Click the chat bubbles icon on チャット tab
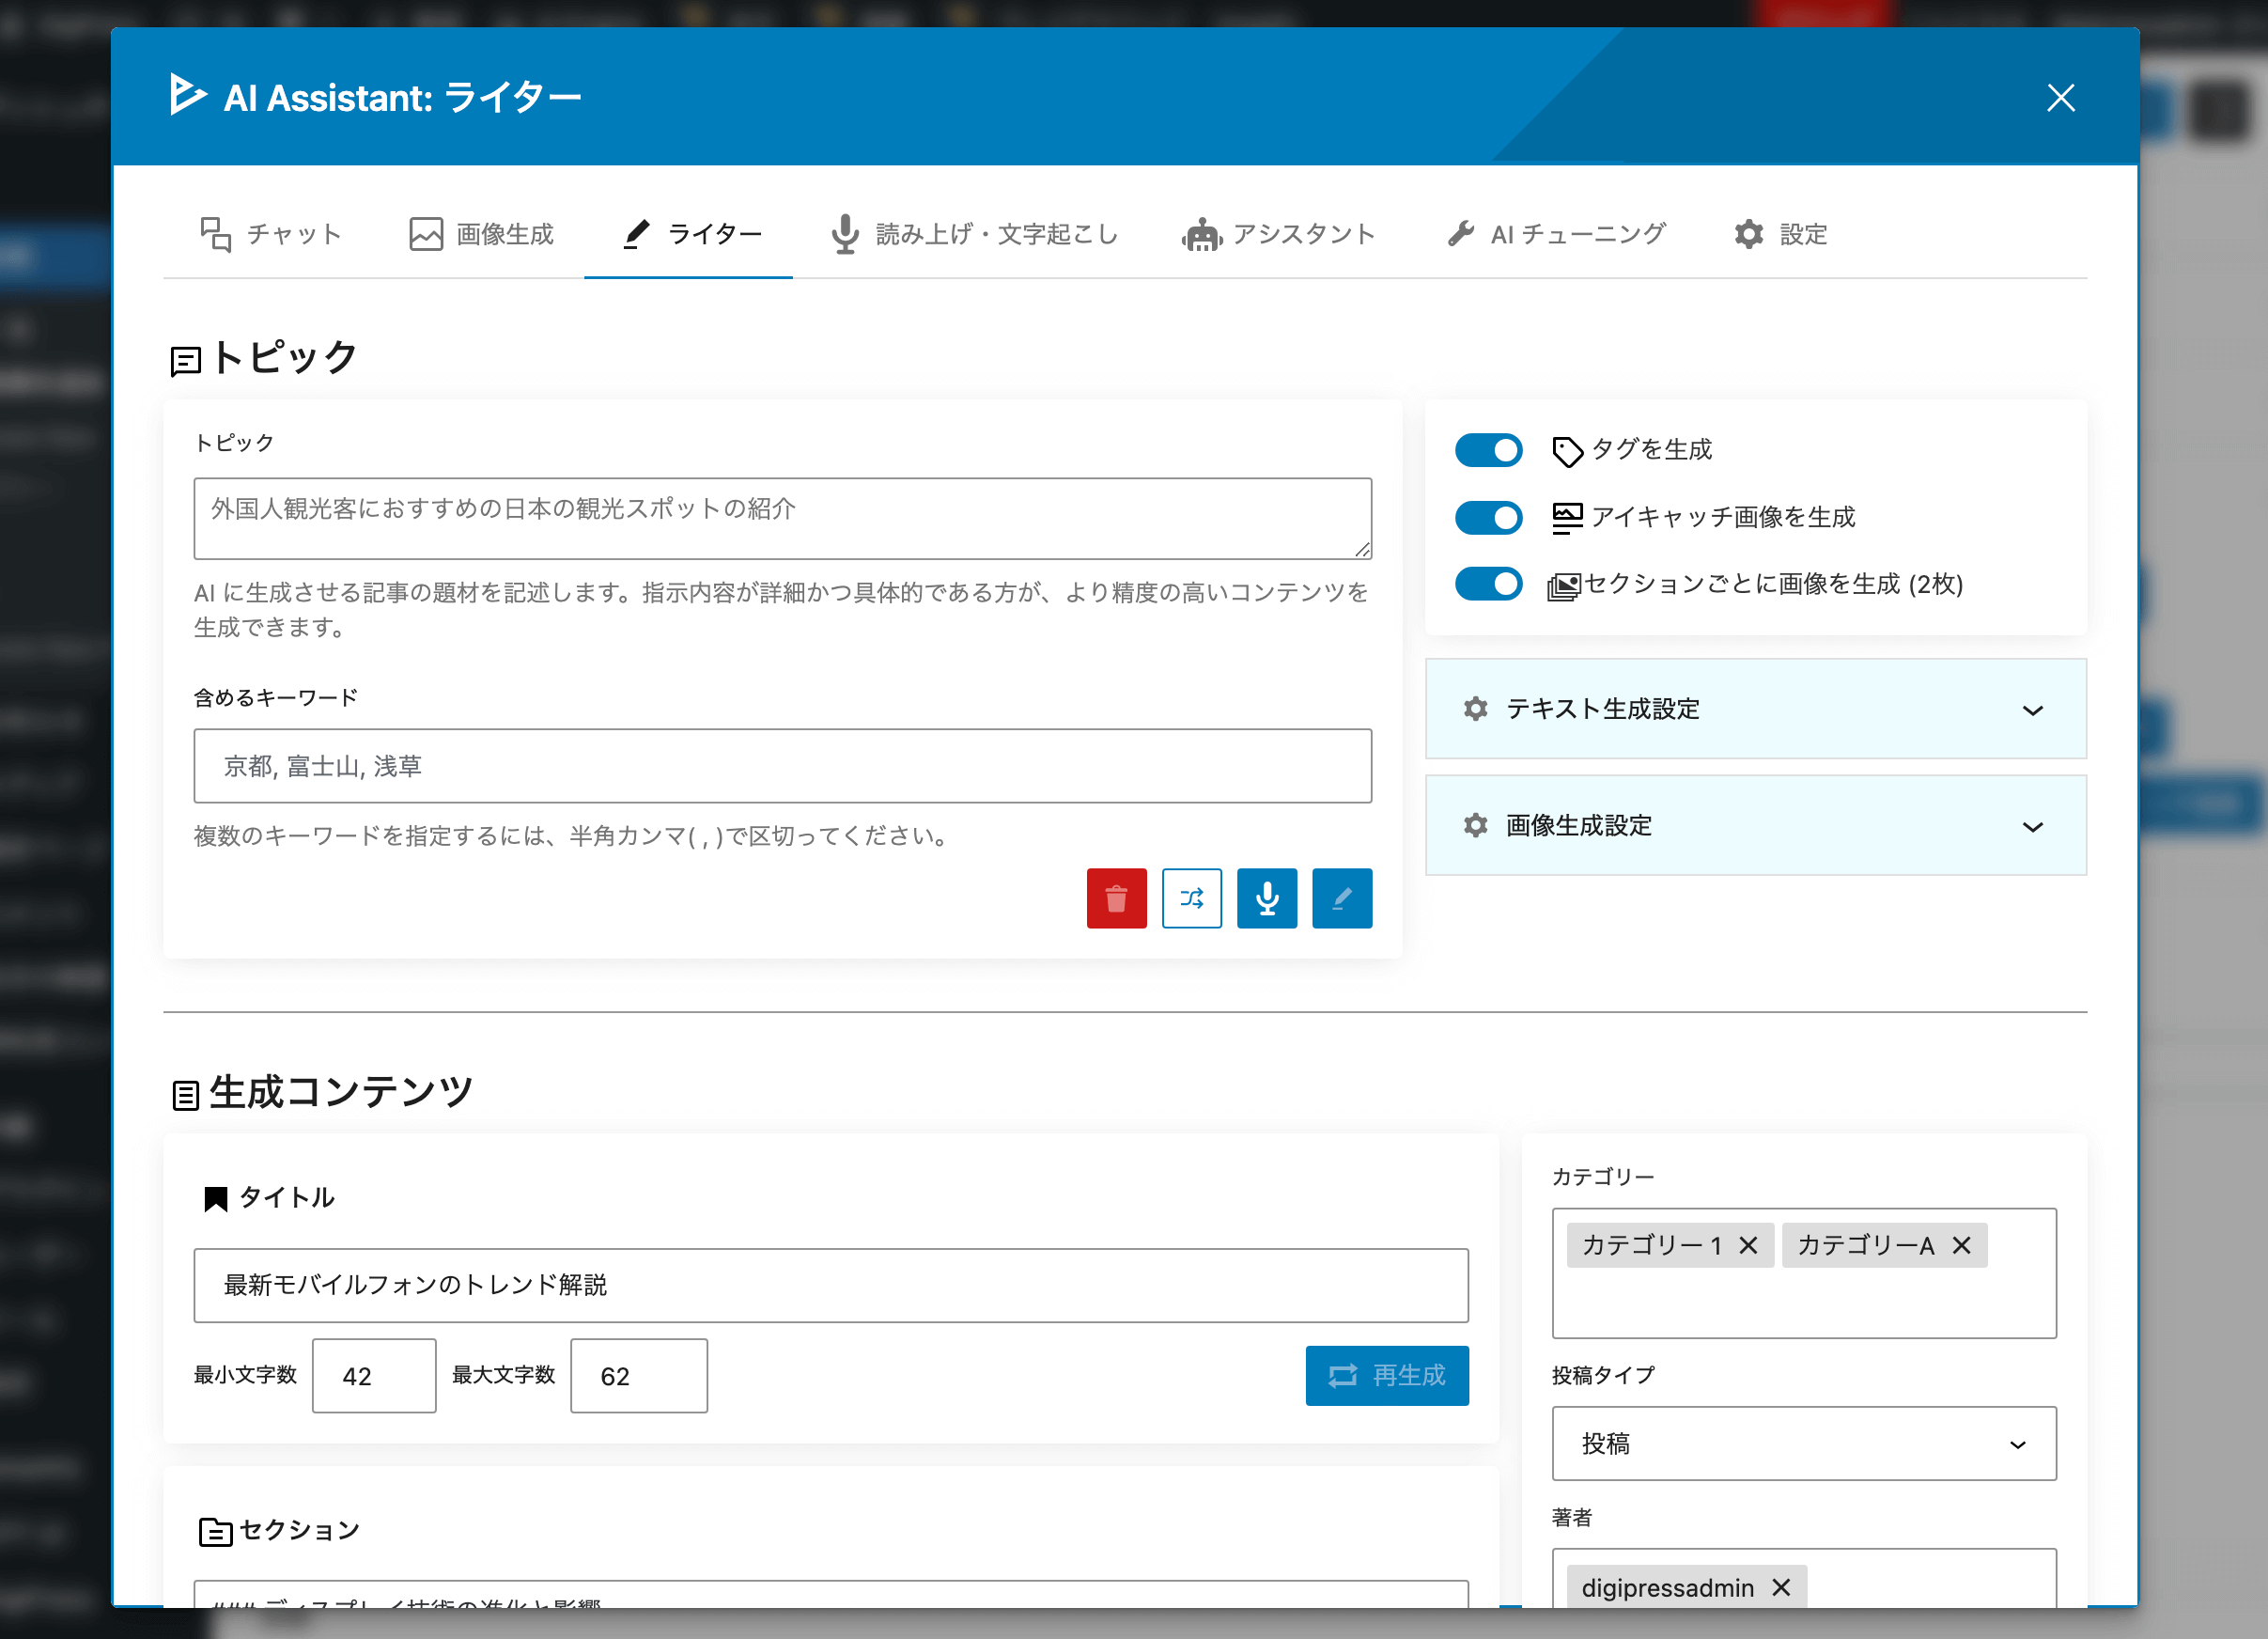 click(x=215, y=234)
